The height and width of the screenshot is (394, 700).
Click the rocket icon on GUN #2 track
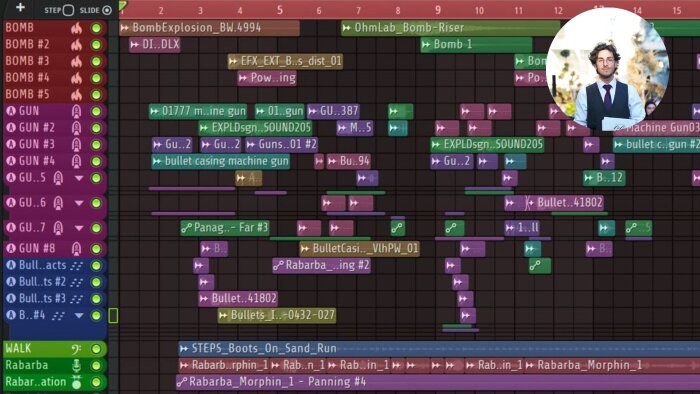pos(76,128)
